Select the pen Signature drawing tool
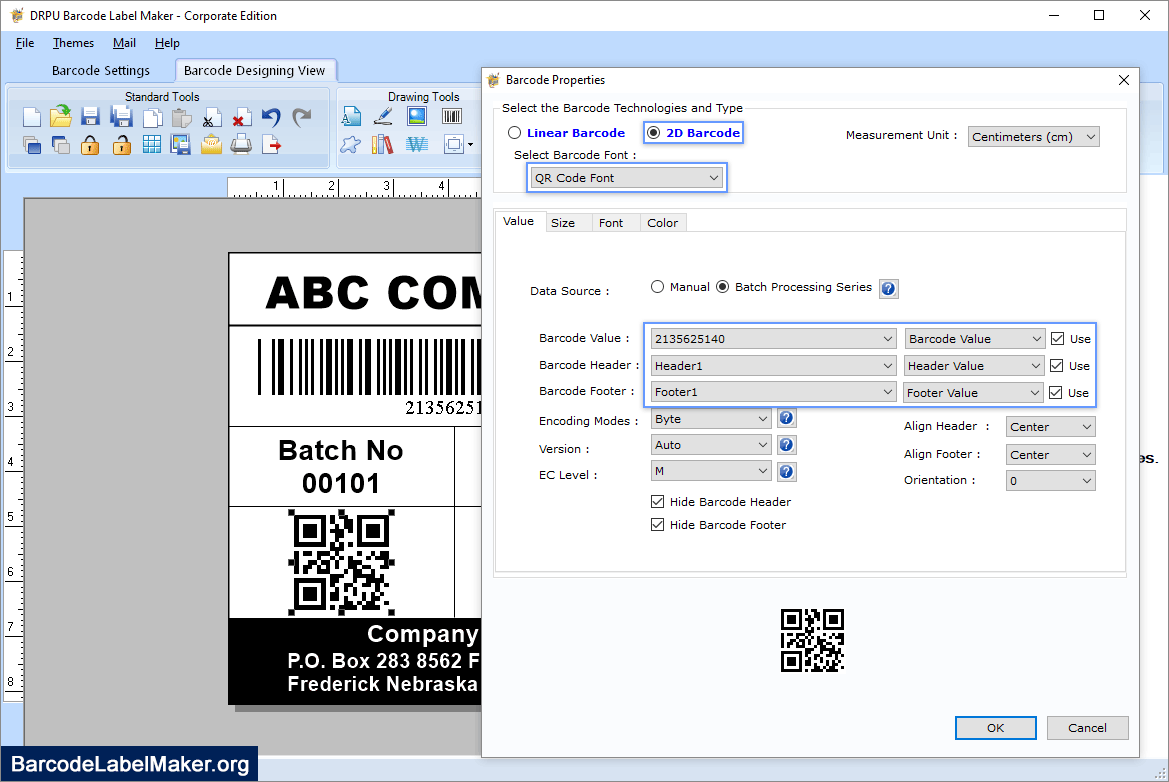The height and width of the screenshot is (782, 1169). pyautogui.click(x=383, y=116)
